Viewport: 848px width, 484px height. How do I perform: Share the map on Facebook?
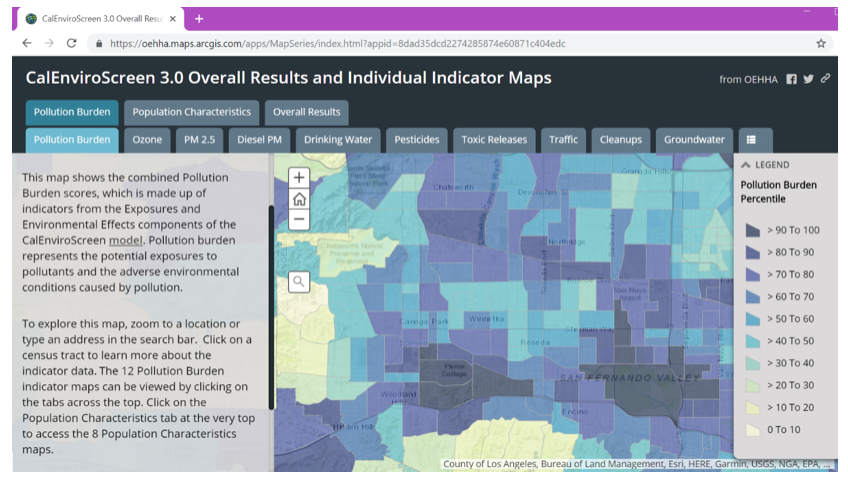791,79
